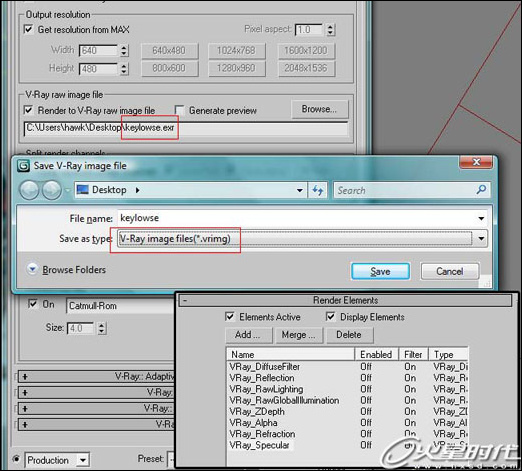Select VRay_DiffuseFilter element row

[348, 367]
